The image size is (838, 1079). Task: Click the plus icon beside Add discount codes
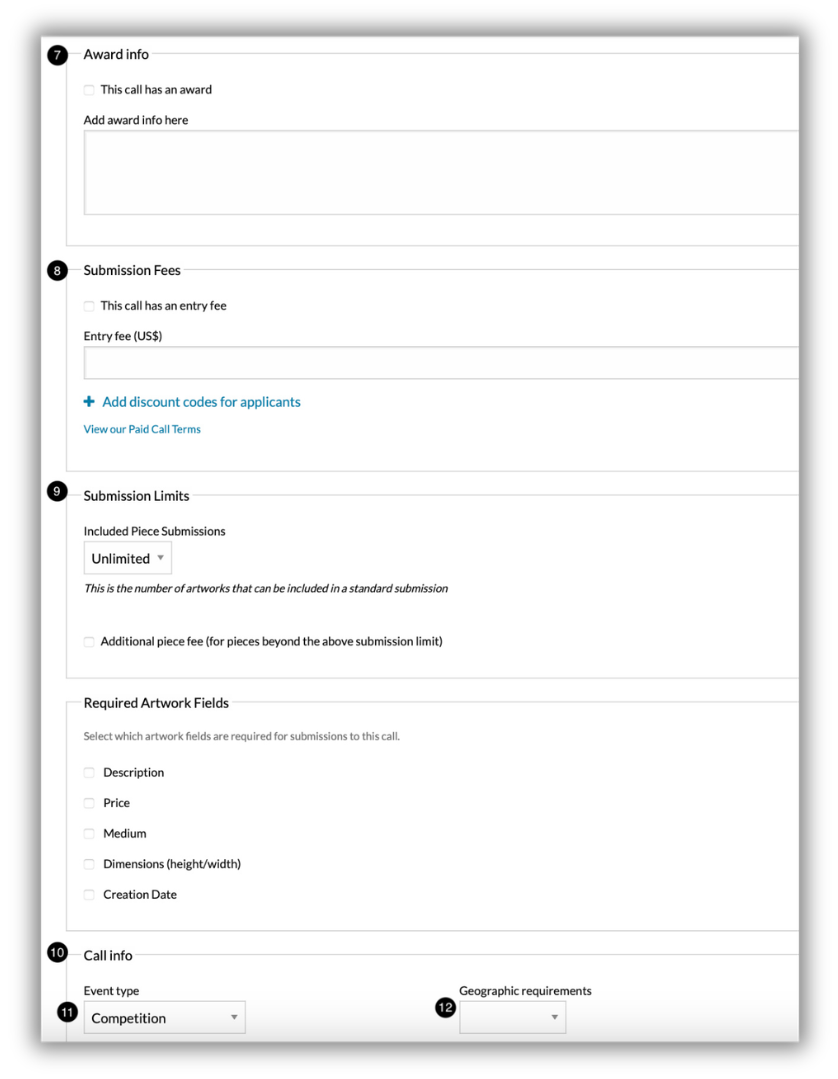89,401
